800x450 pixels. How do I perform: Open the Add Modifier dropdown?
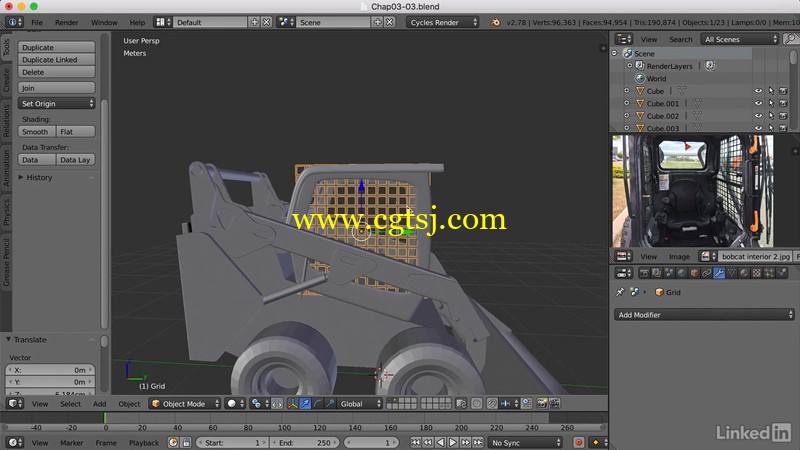pos(704,315)
